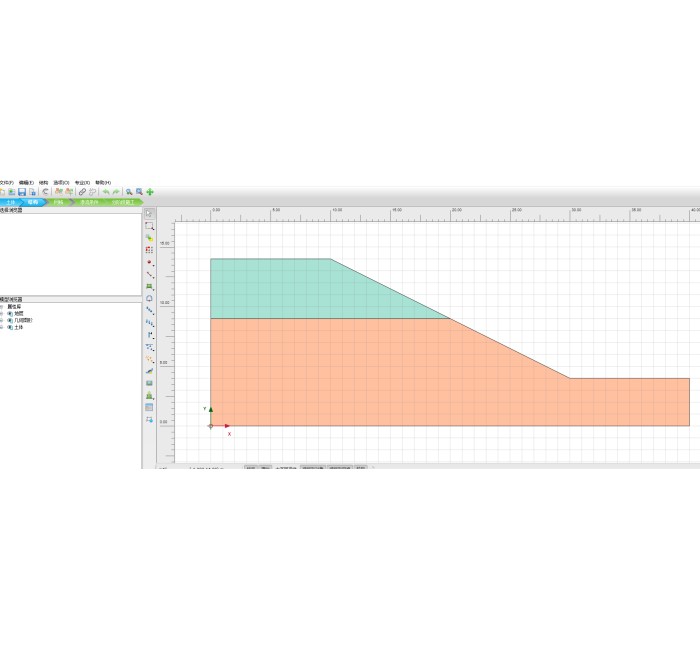This screenshot has width=700, height=650.
Task: Click the curved back-arrow icon in top toolbar
Action: tap(45, 192)
